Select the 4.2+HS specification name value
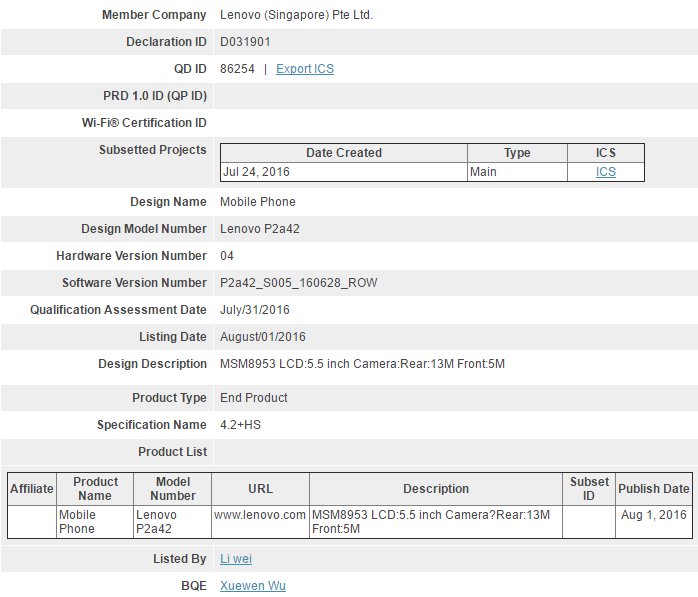Image resolution: width=698 pixels, height=597 pixels. [x=241, y=425]
